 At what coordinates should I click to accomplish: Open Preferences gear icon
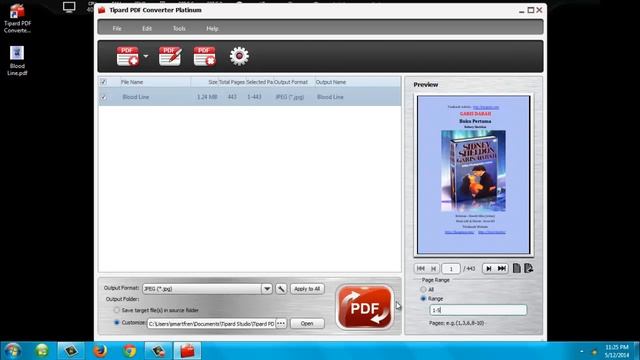point(239,56)
